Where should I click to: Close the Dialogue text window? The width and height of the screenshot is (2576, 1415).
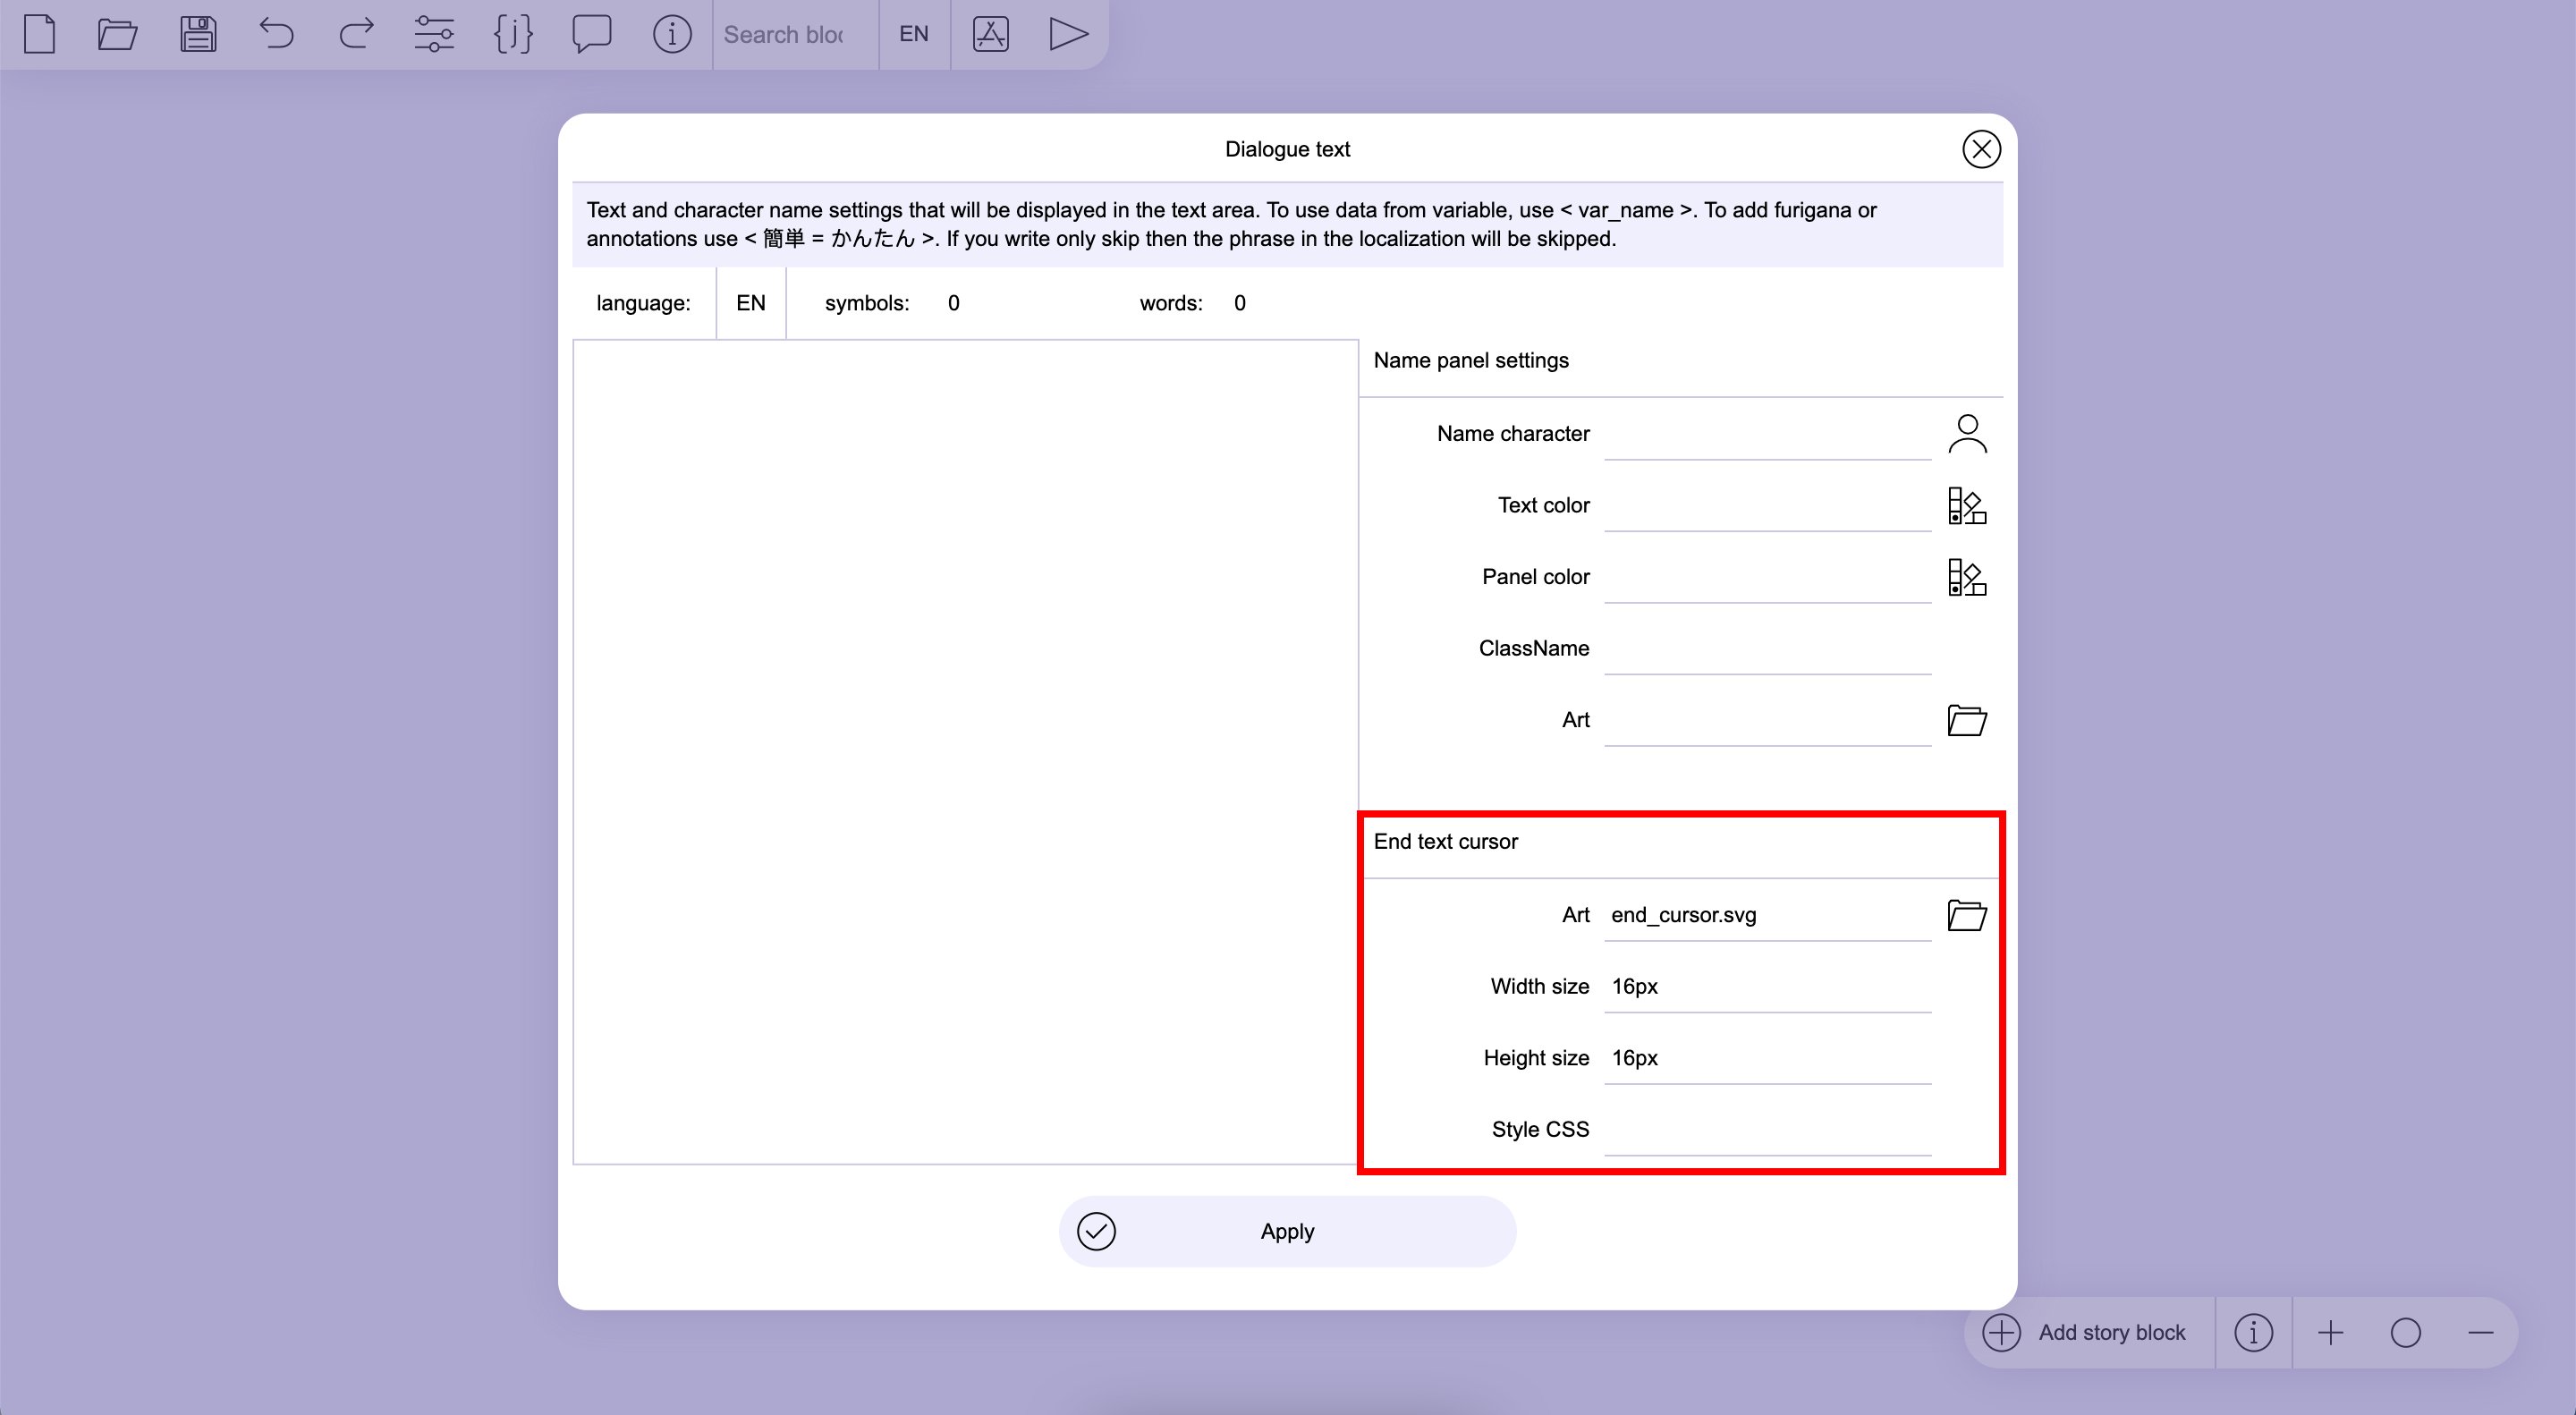click(x=1980, y=149)
